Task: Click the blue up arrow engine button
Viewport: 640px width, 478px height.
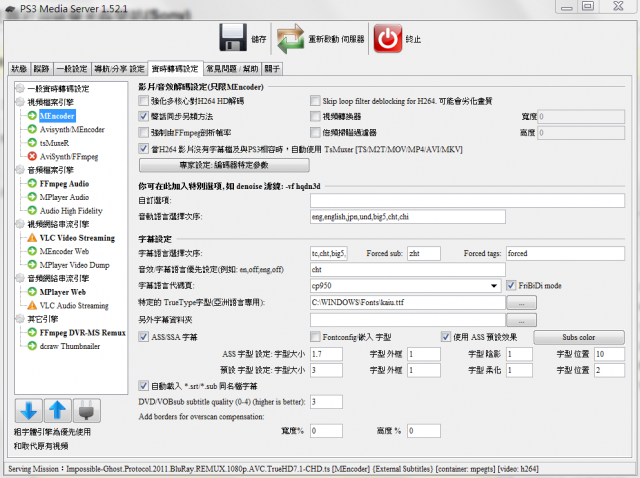Action: pyautogui.click(x=58, y=411)
